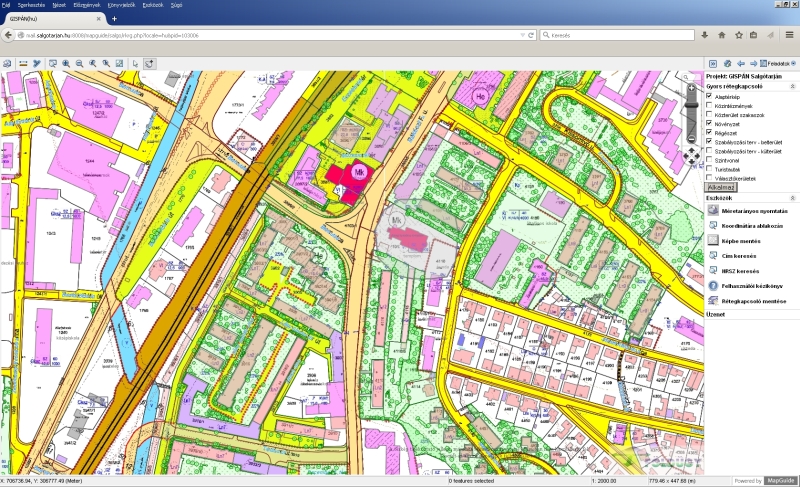Enable the Közintézmények layer checkbox

tap(709, 105)
